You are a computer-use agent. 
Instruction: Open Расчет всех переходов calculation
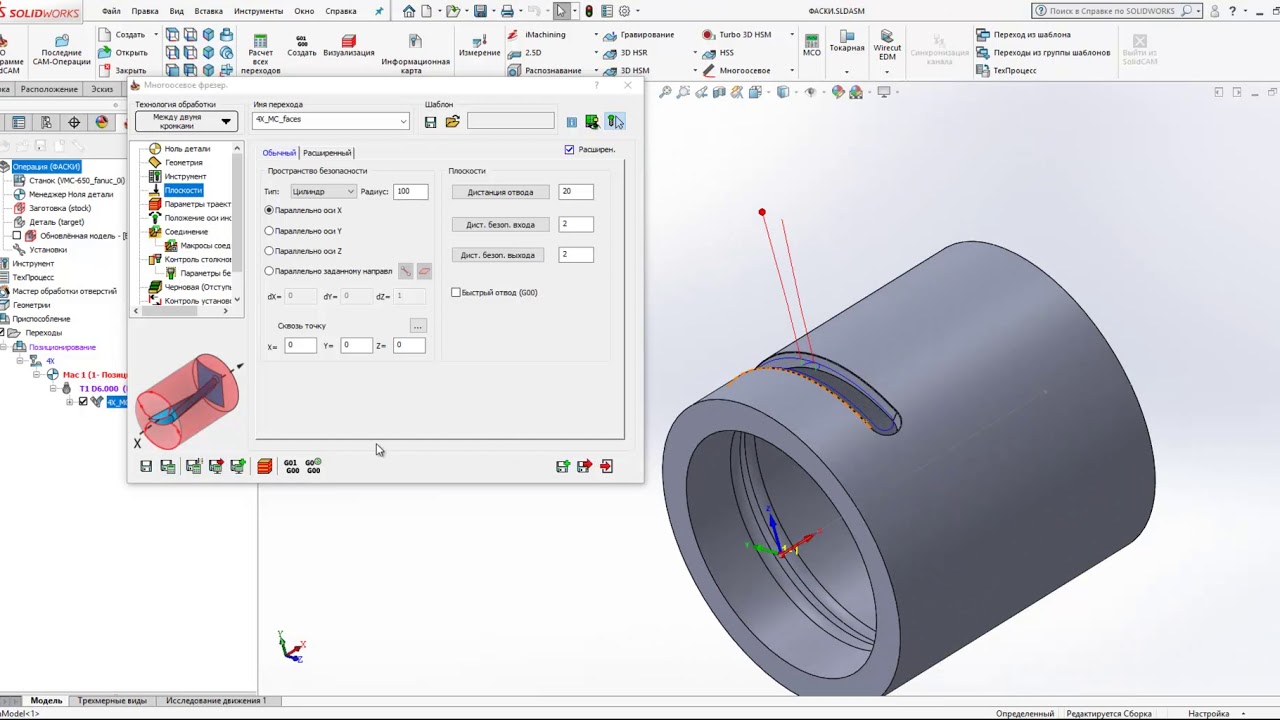(x=260, y=54)
